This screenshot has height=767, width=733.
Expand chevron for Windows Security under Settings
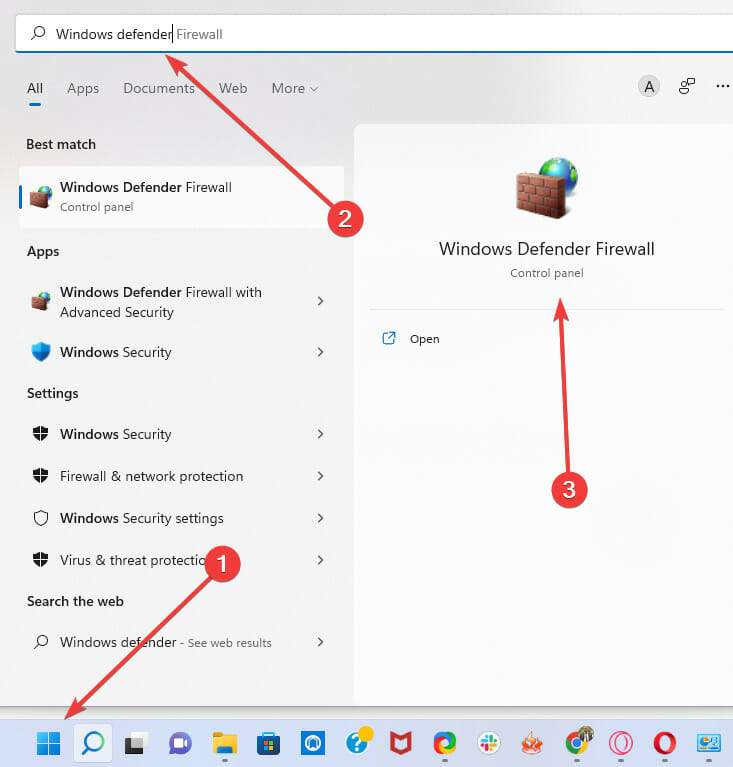320,434
